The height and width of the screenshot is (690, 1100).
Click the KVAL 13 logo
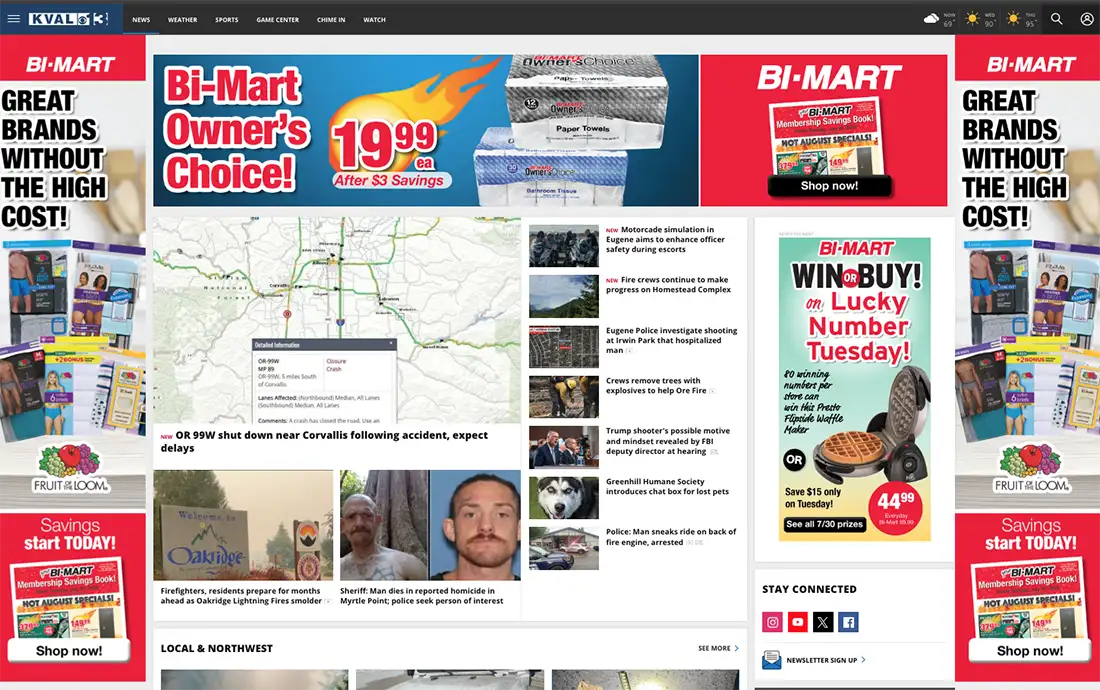[x=69, y=19]
